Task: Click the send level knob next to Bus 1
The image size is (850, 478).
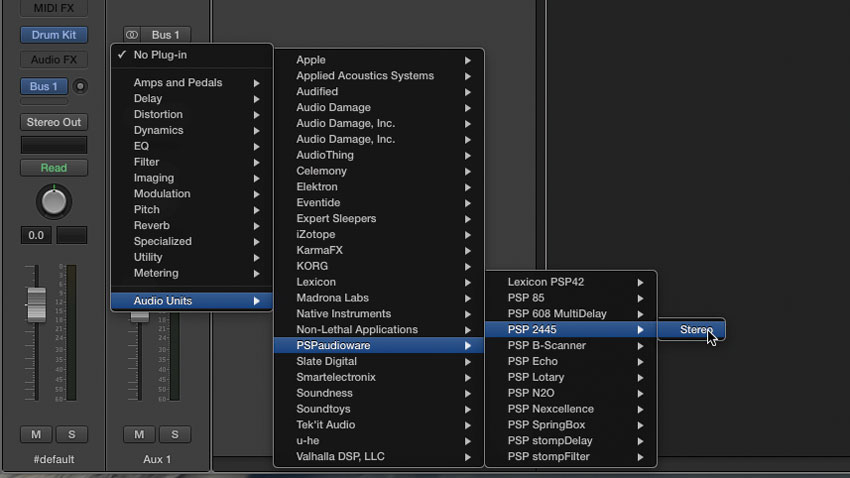Action: click(x=80, y=86)
